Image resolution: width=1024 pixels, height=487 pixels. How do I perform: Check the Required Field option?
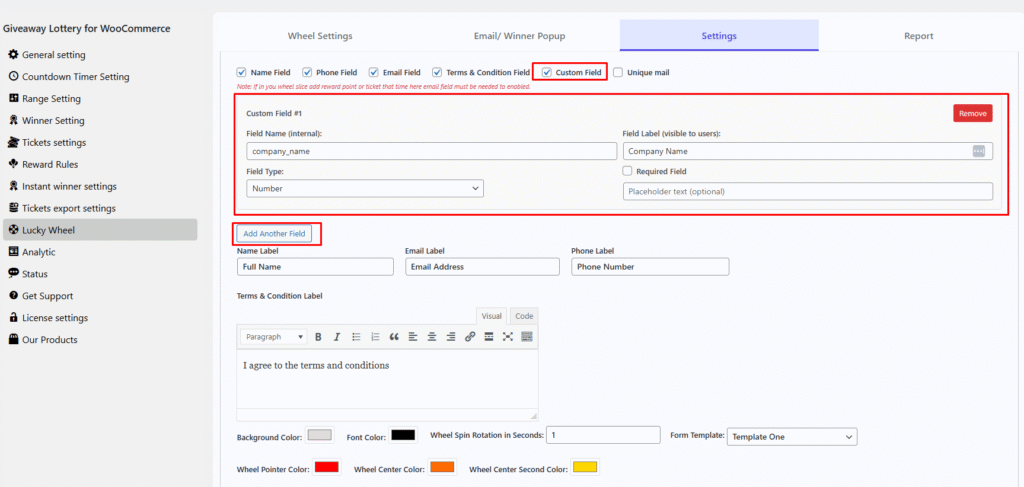628,171
